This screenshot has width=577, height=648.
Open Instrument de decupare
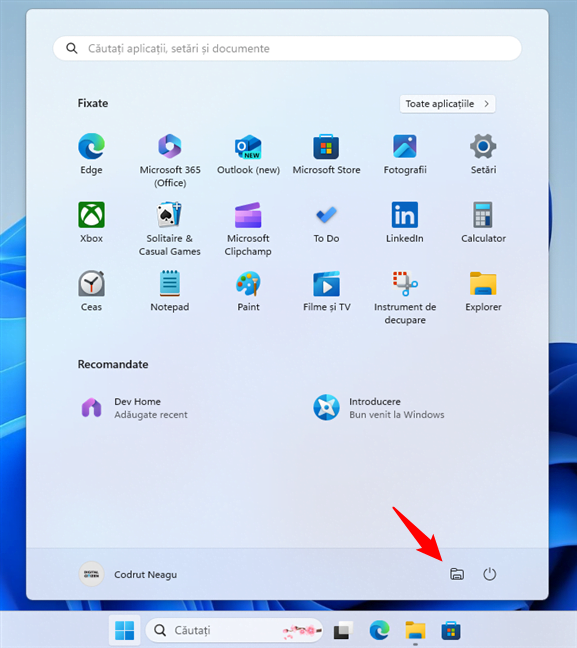[405, 298]
